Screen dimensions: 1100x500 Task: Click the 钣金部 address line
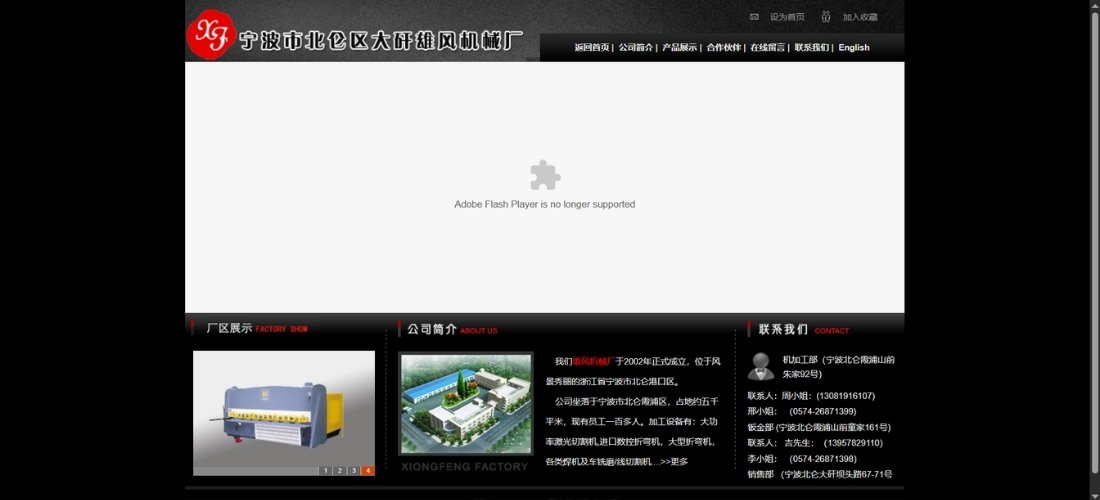click(x=819, y=427)
